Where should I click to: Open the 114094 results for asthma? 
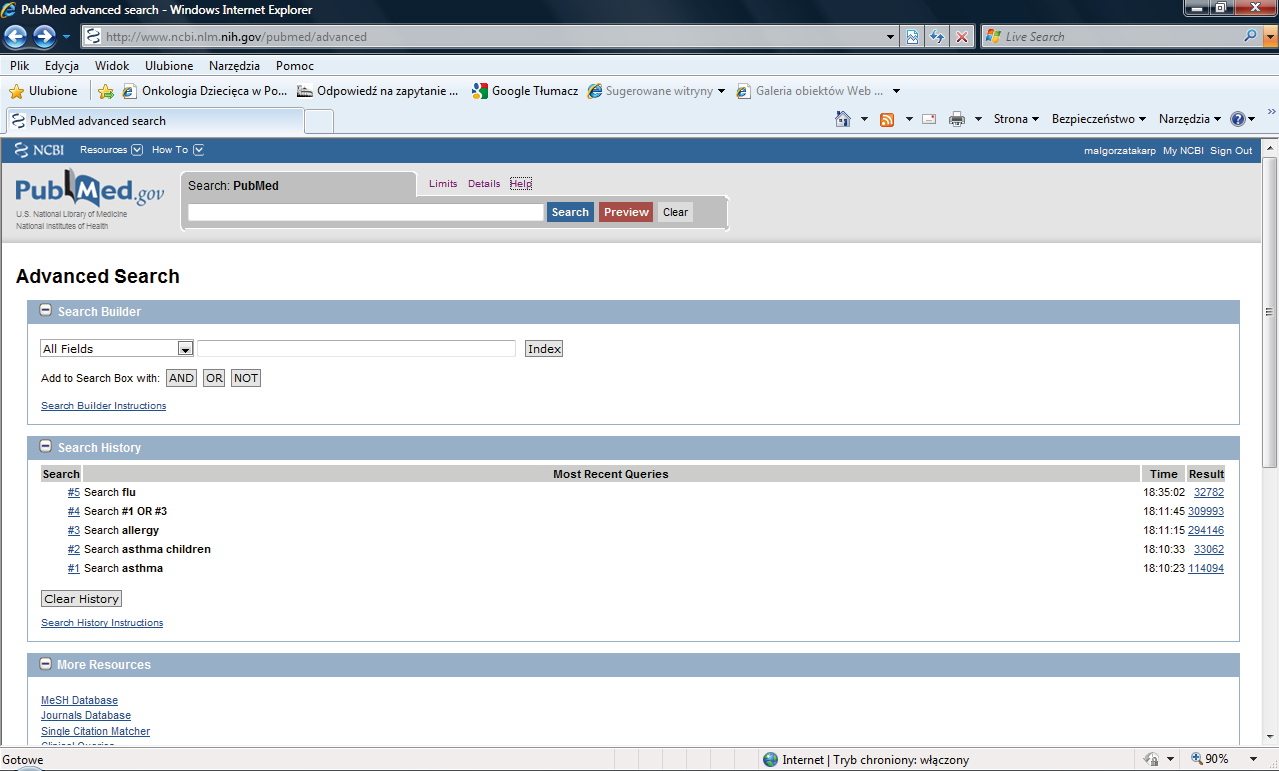pos(1206,568)
